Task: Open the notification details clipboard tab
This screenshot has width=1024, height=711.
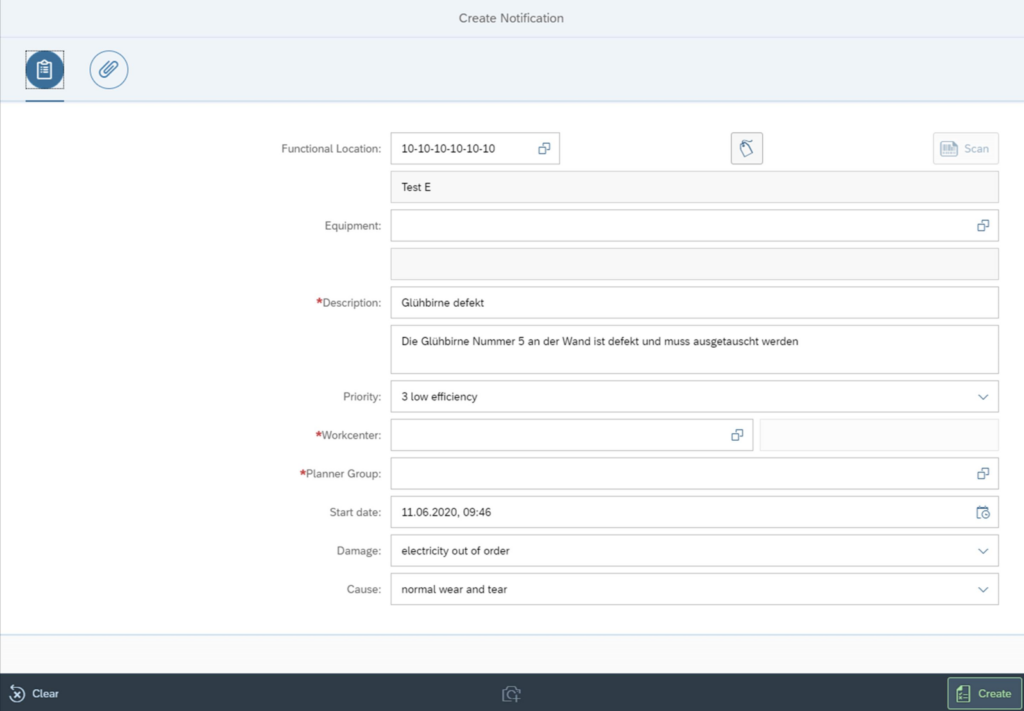Action: 45,70
